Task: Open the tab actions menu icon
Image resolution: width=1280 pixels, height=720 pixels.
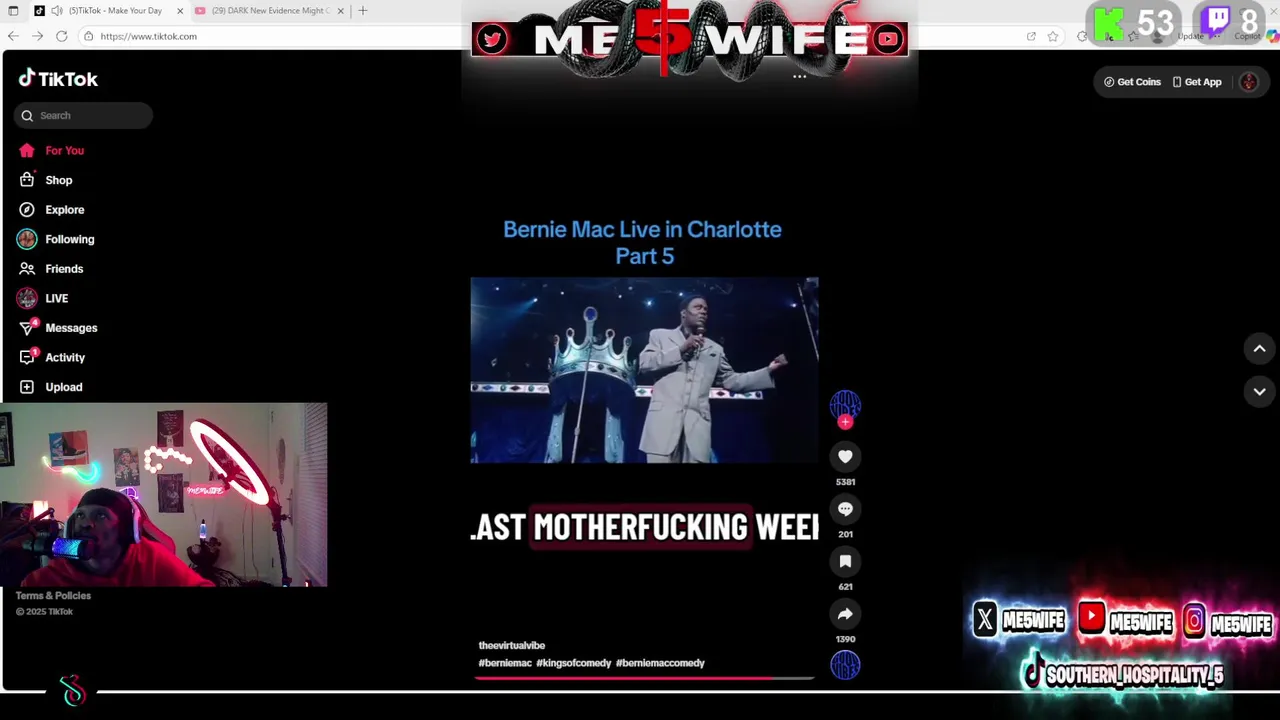Action: click(x=13, y=10)
